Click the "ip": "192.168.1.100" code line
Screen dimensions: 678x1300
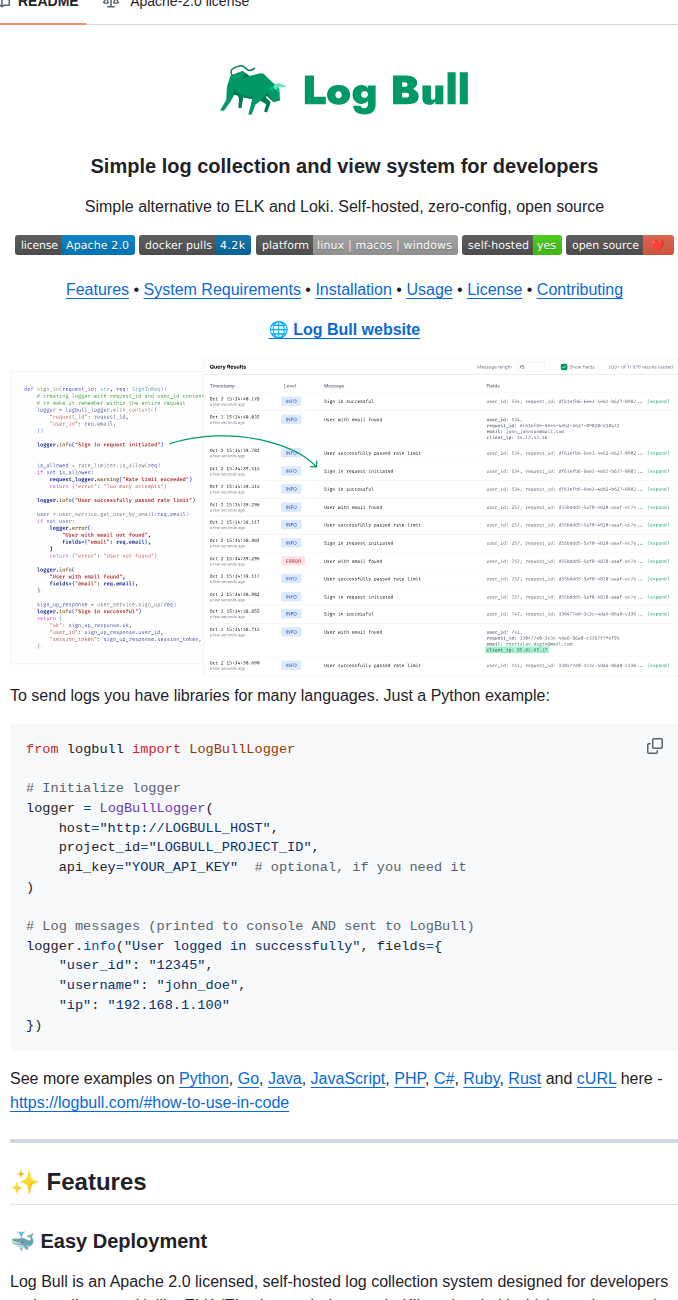144,1005
